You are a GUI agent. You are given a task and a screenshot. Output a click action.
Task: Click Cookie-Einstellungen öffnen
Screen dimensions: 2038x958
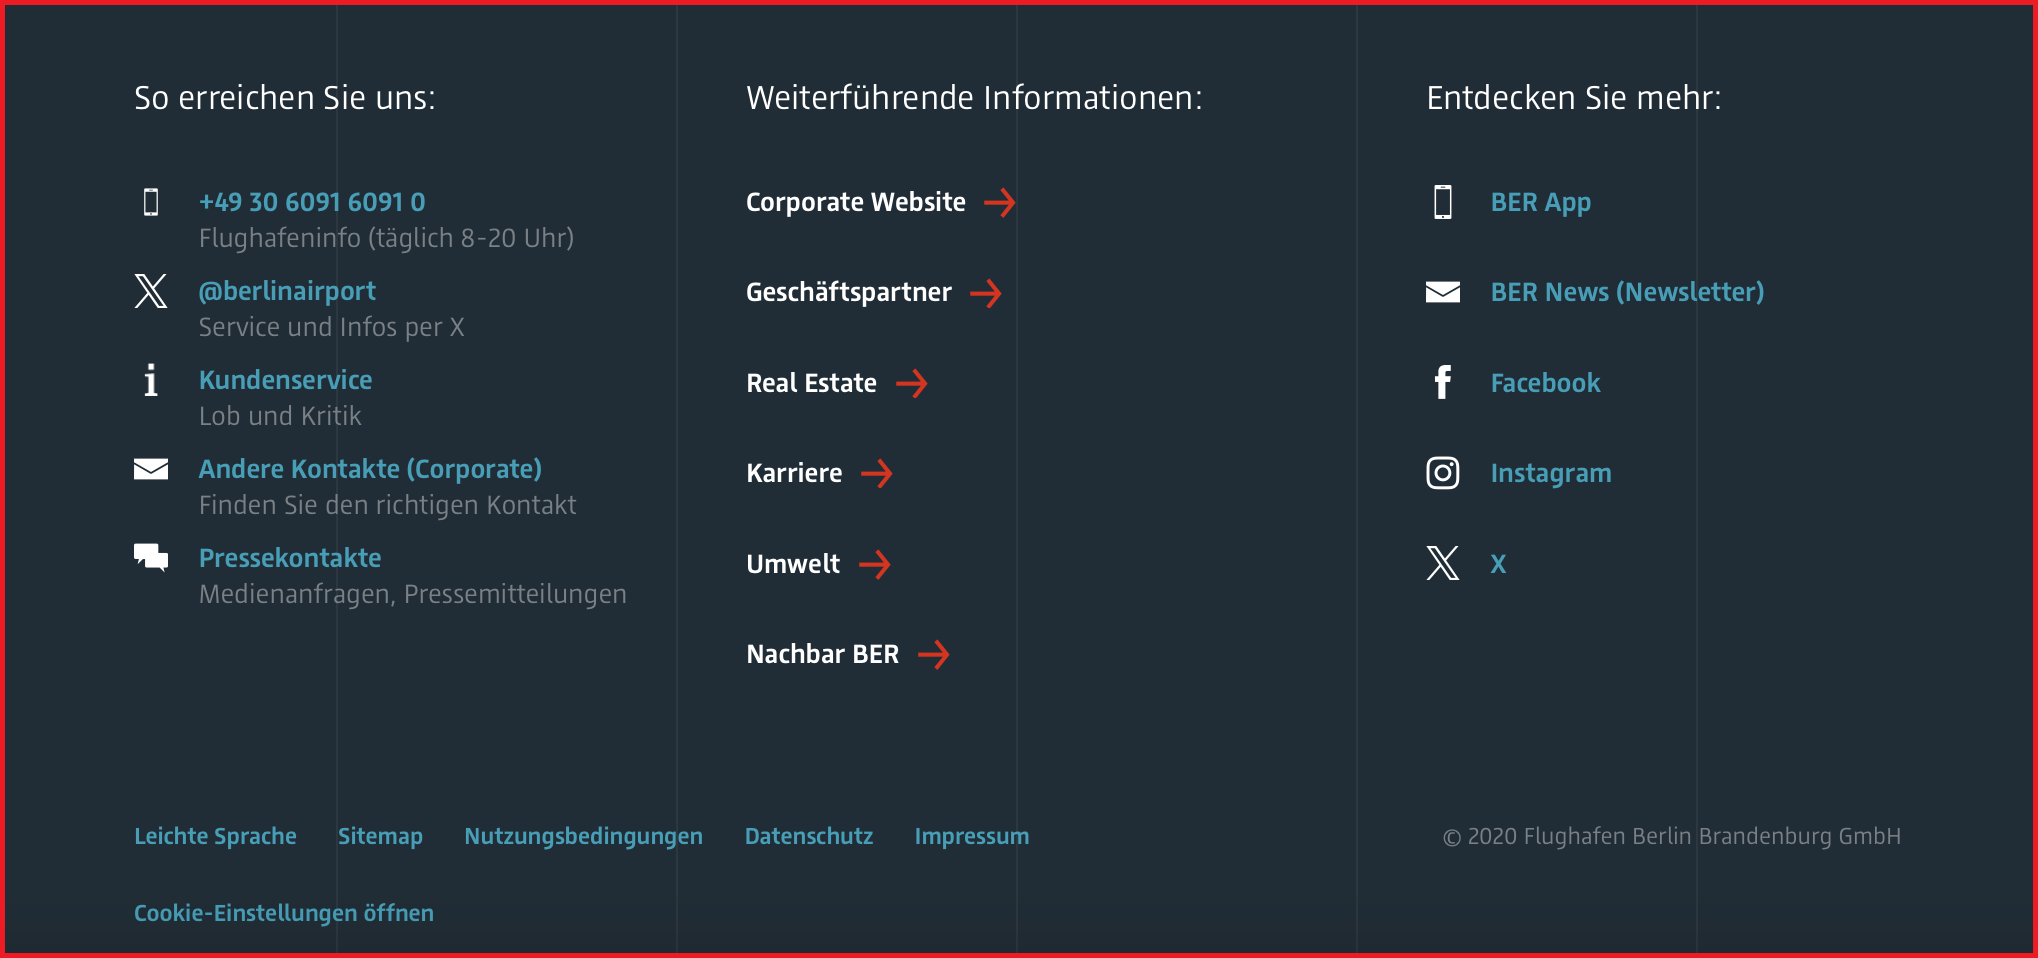click(284, 913)
